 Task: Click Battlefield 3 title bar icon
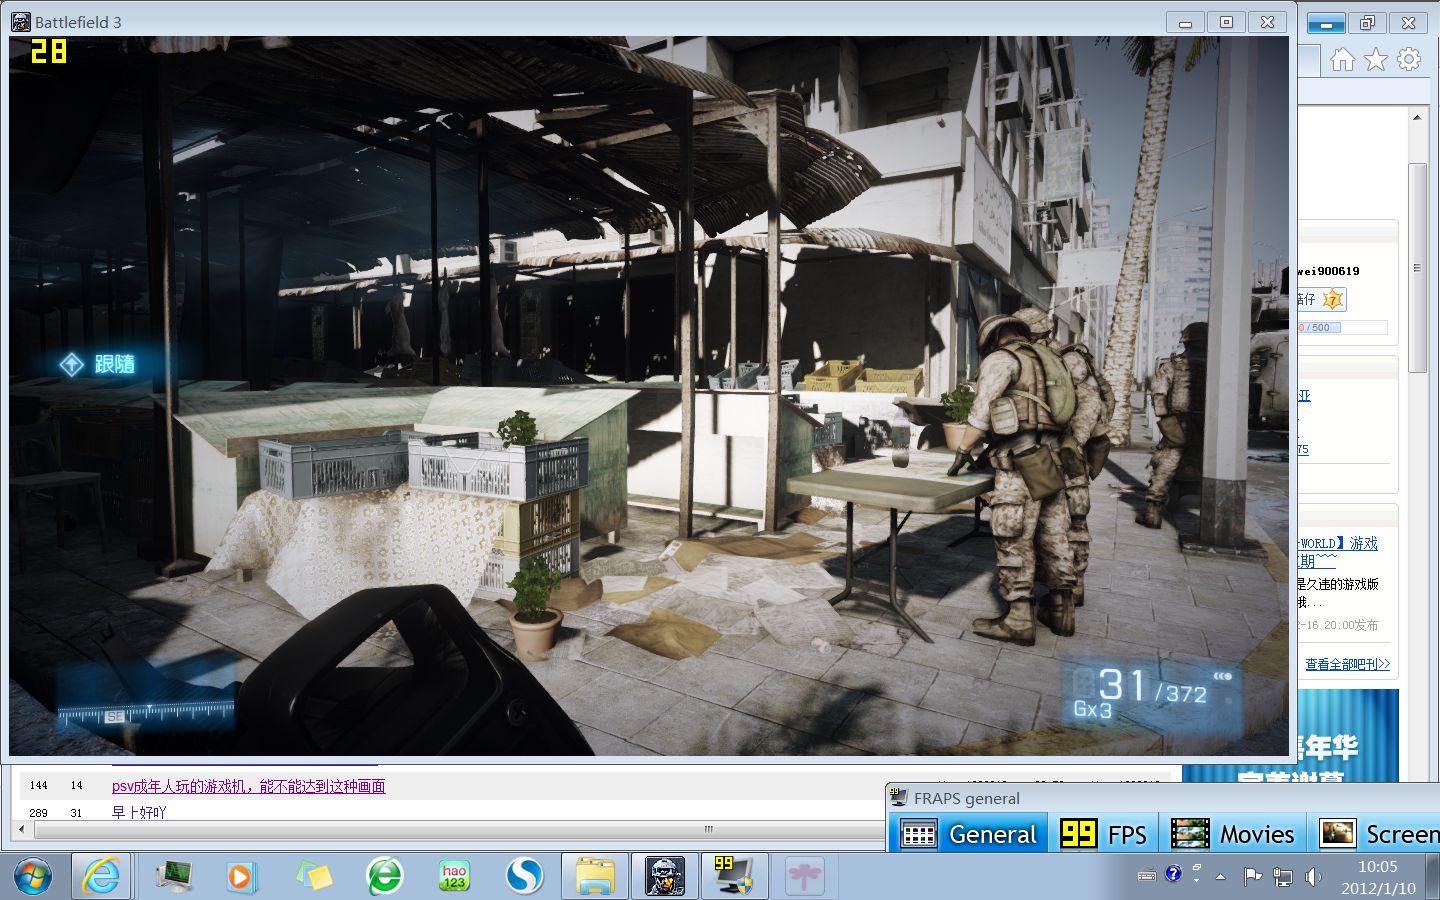coord(21,22)
